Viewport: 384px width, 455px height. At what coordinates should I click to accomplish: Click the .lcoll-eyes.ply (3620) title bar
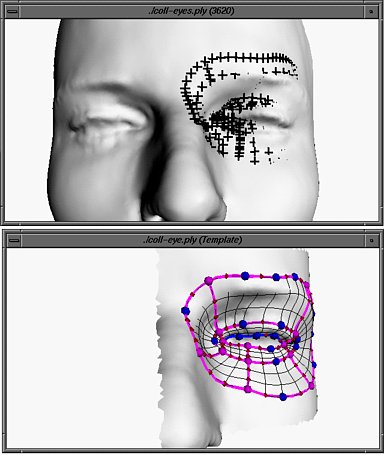tap(192, 11)
